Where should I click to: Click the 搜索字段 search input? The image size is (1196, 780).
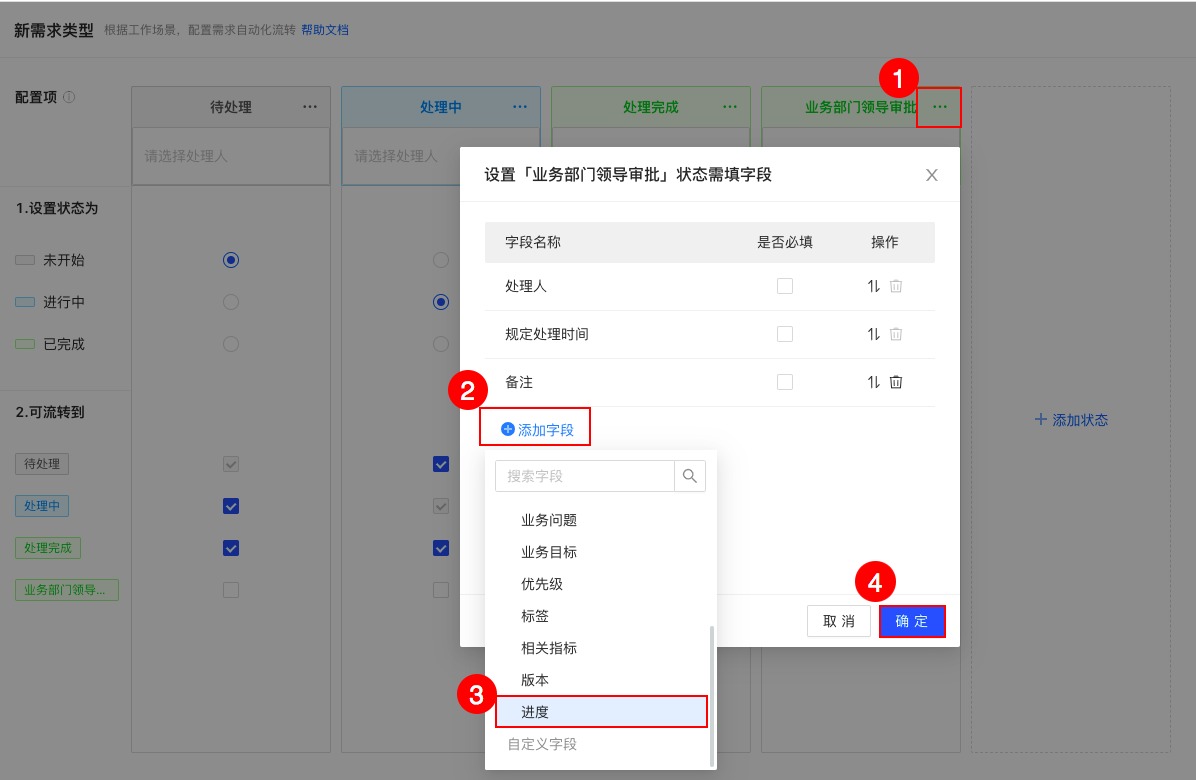point(585,476)
